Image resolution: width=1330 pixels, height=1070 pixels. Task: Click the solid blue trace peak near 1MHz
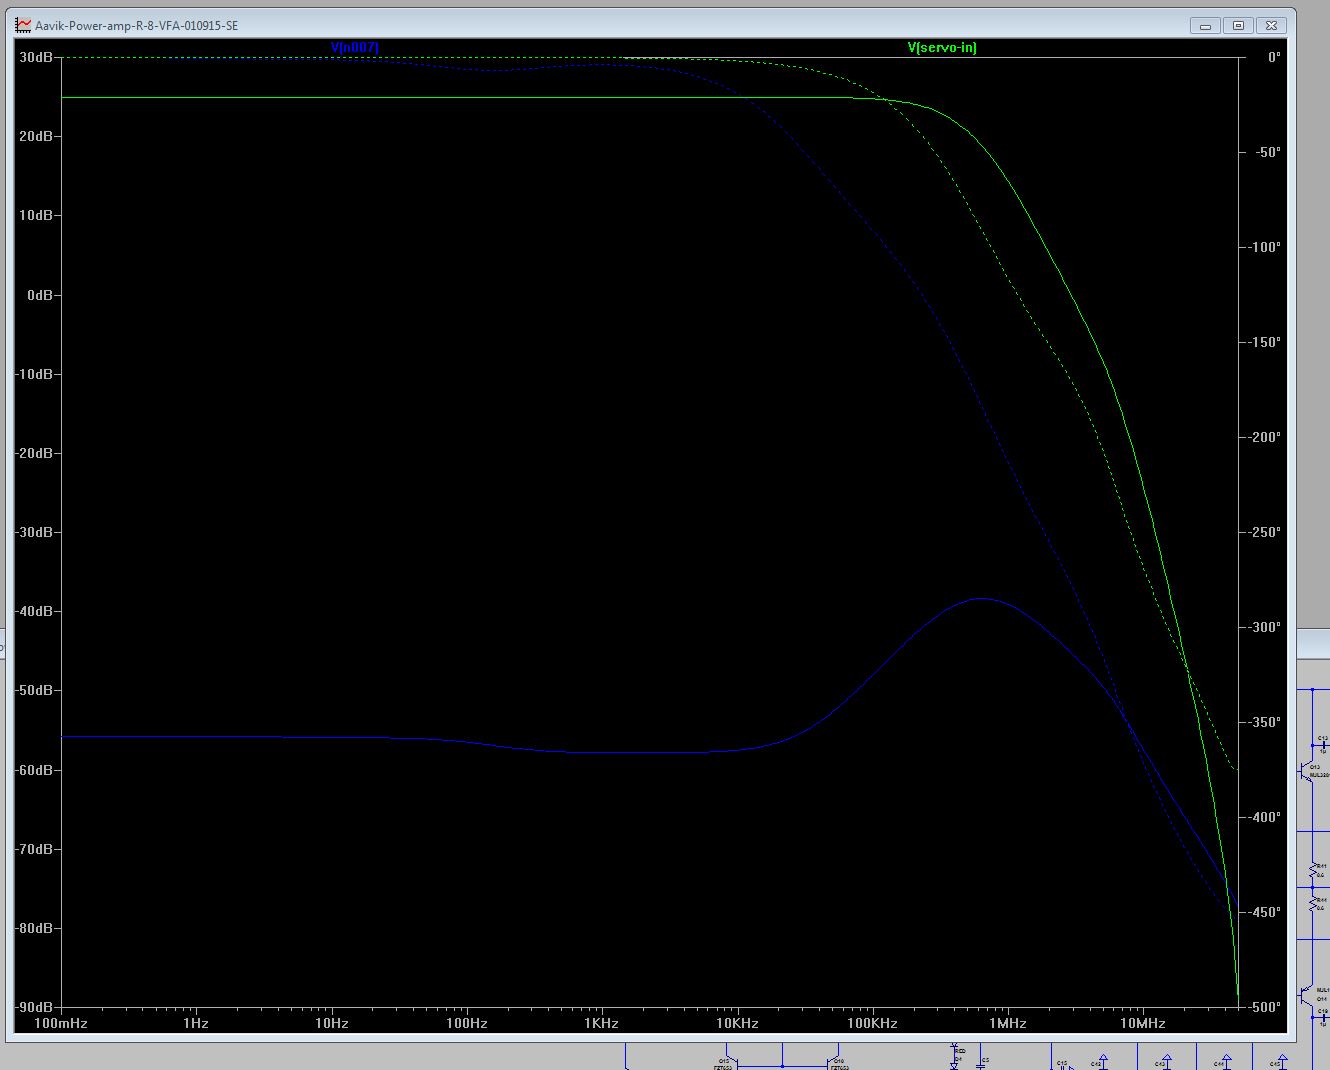point(984,599)
